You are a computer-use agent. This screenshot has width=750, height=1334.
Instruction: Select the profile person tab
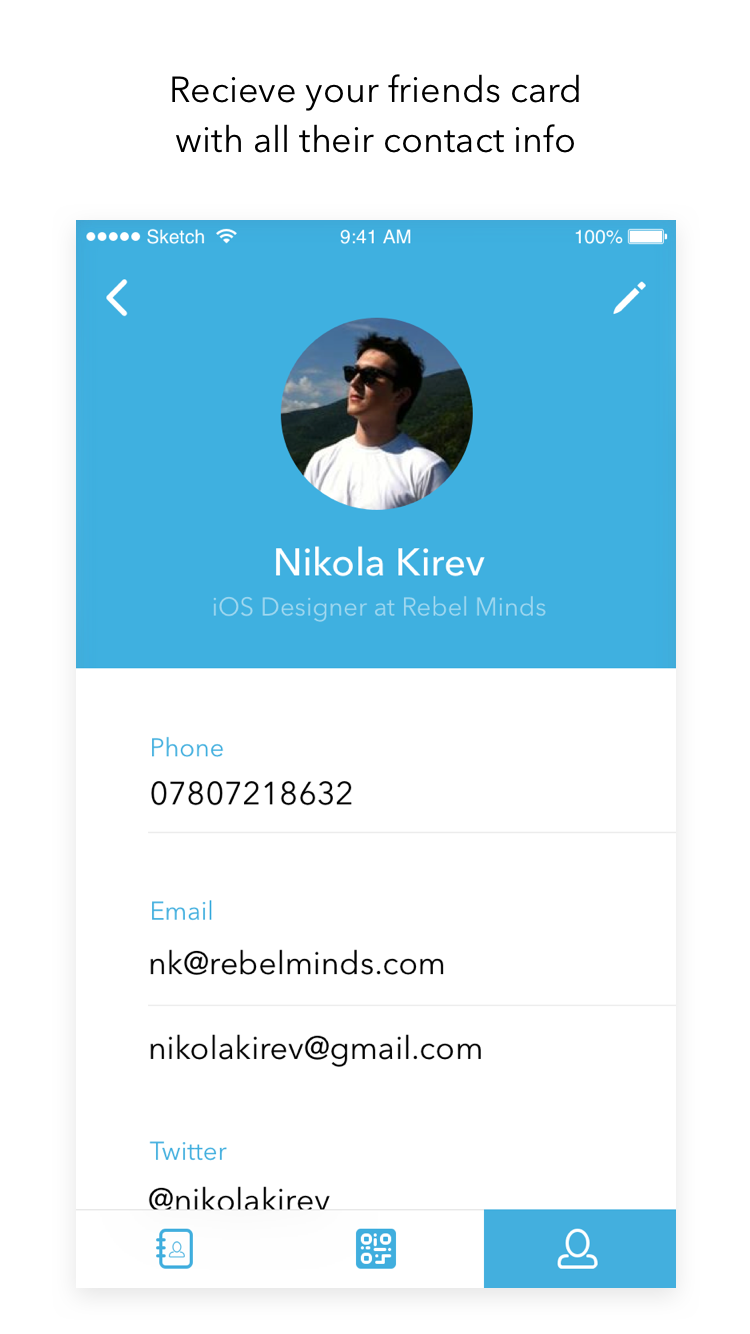[578, 1249]
